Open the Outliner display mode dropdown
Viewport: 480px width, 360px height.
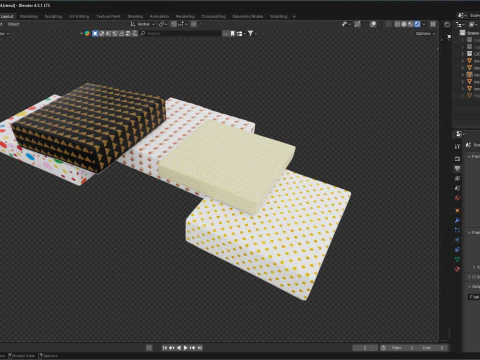(x=473, y=24)
